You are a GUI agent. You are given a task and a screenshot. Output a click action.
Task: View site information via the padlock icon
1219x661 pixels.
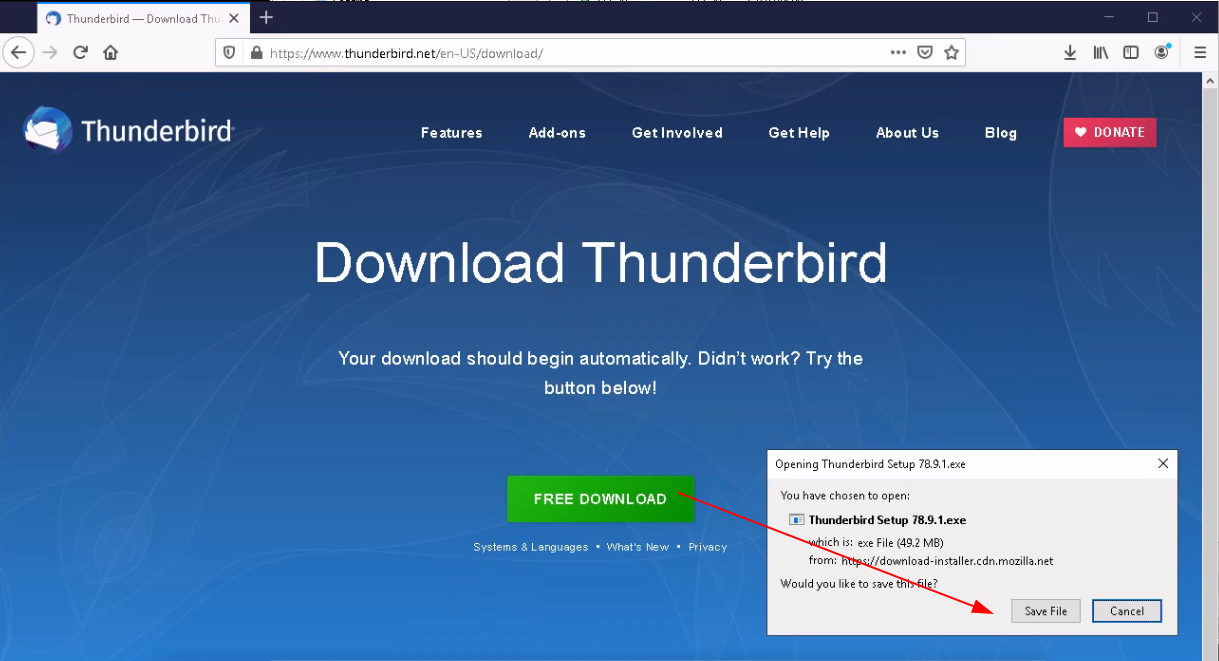(256, 53)
